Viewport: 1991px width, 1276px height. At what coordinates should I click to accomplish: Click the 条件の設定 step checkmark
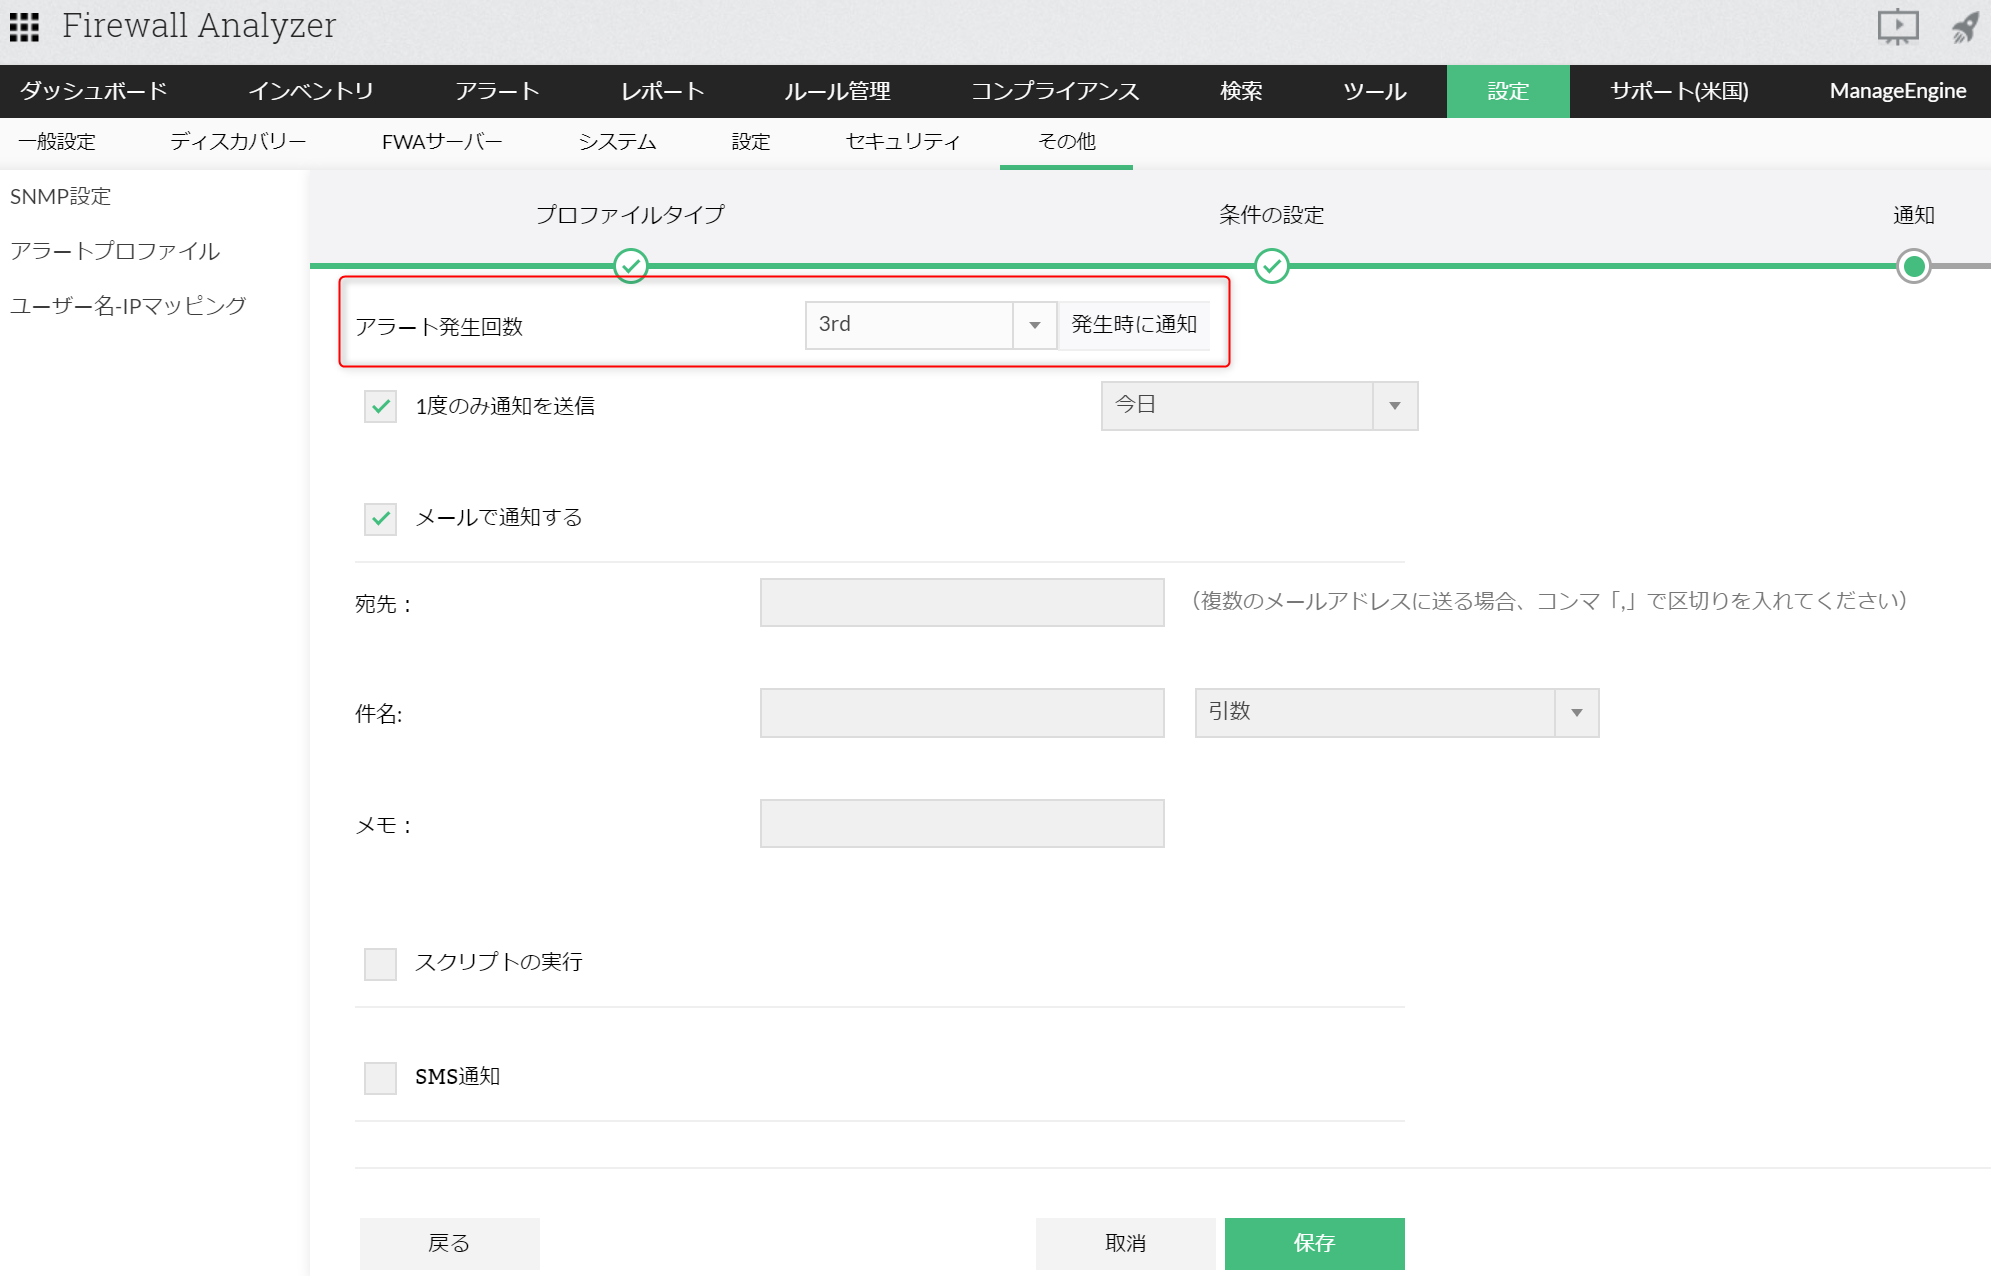click(x=1271, y=266)
